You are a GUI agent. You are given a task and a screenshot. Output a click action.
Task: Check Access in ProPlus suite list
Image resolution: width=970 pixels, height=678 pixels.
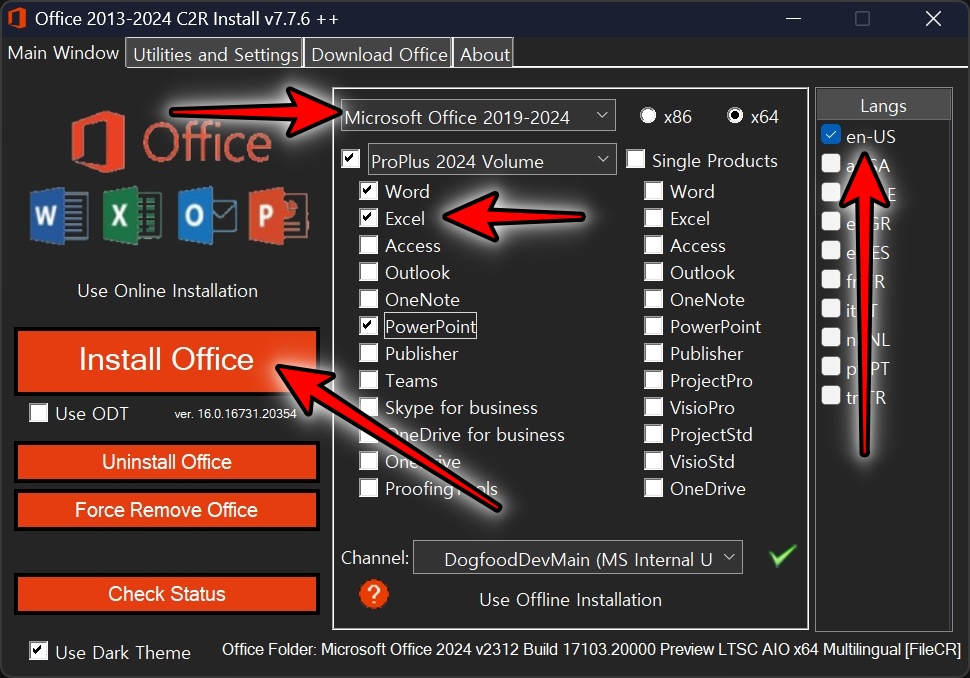pos(369,244)
